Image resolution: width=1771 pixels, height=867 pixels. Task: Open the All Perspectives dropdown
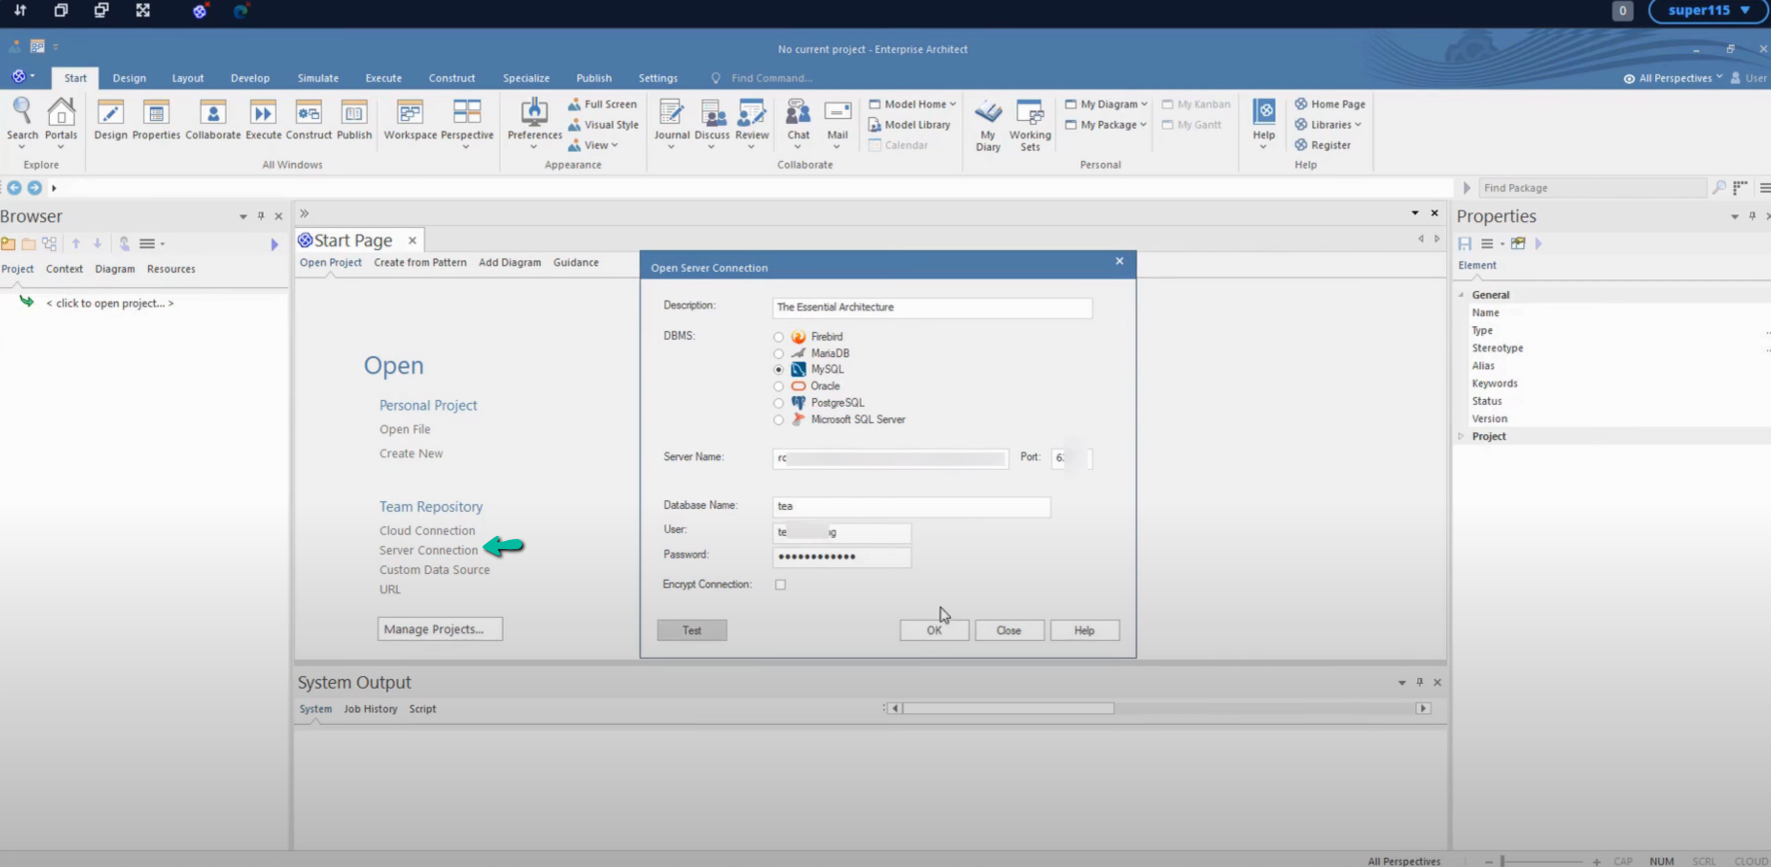click(1673, 78)
